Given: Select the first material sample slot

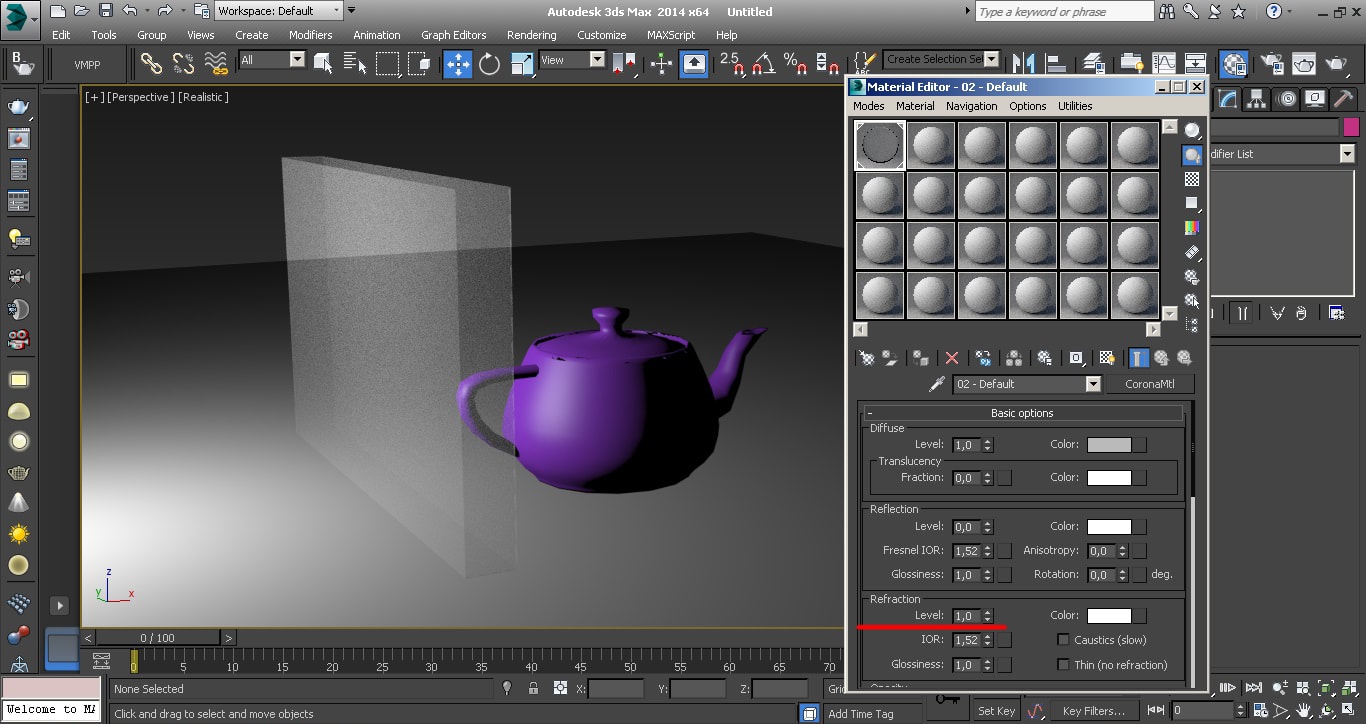Looking at the screenshot, I should [880, 145].
